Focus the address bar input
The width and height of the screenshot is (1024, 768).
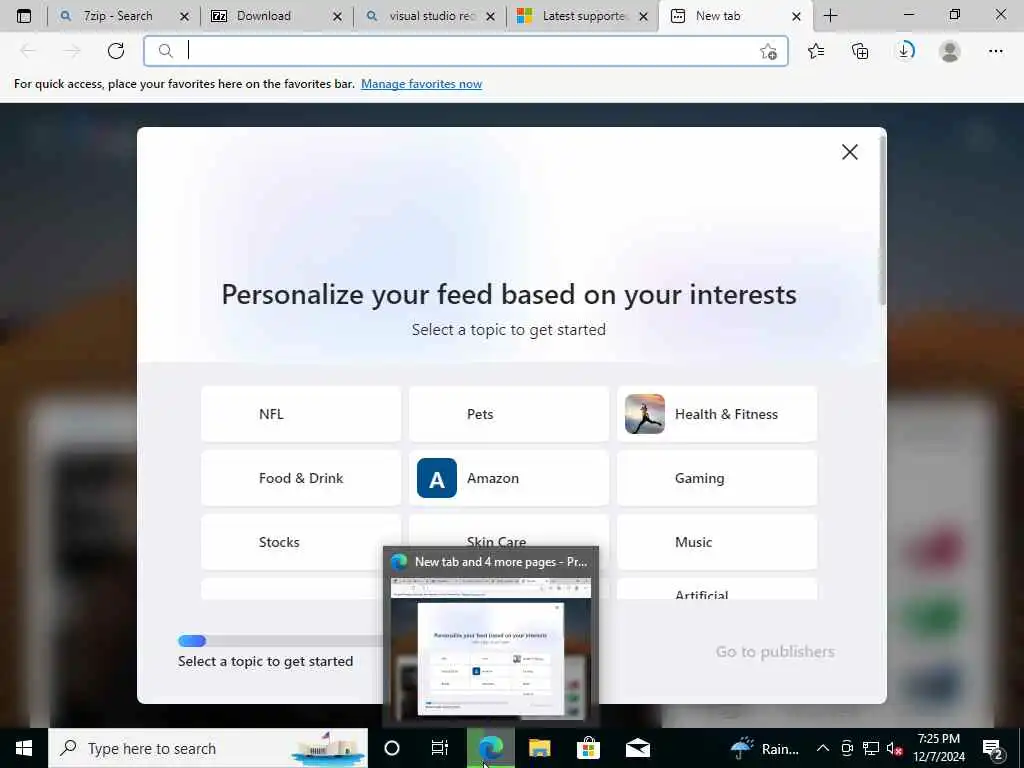tap(466, 51)
